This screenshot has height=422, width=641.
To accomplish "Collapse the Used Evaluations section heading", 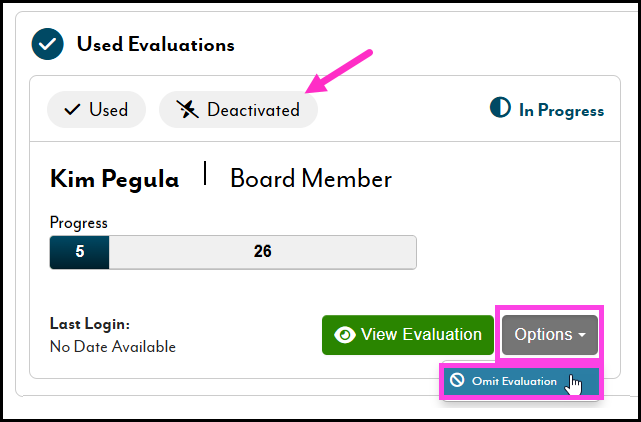I will coord(155,45).
